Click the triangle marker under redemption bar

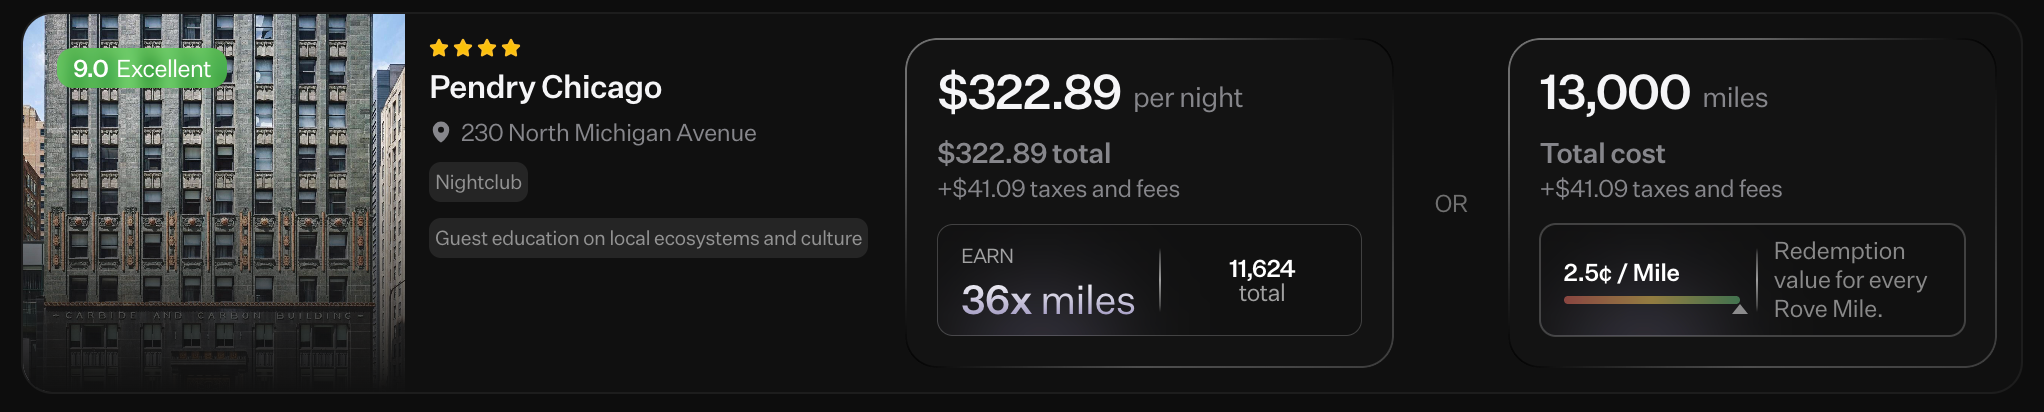pyautogui.click(x=1740, y=309)
